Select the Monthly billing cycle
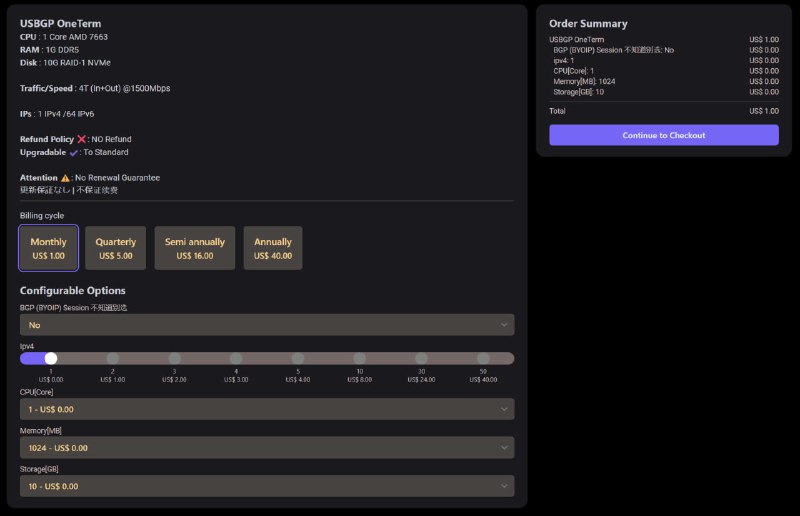 click(48, 248)
